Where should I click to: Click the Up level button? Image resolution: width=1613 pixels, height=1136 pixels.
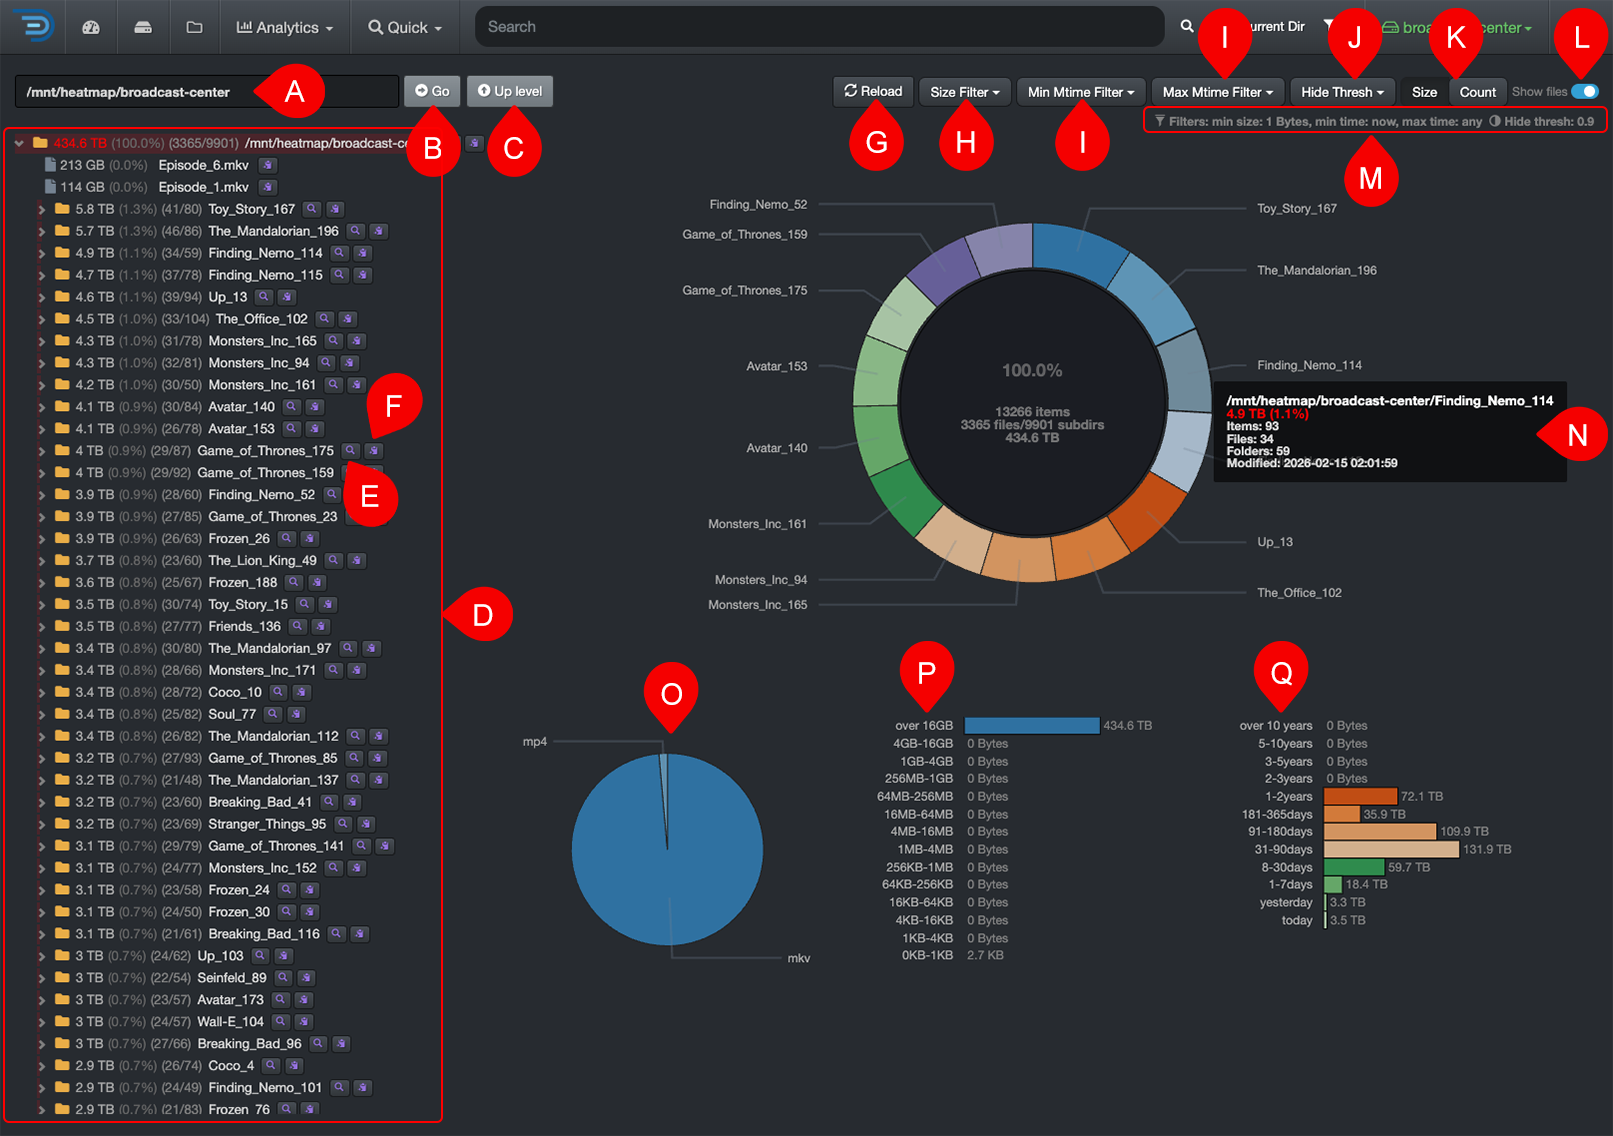(510, 91)
